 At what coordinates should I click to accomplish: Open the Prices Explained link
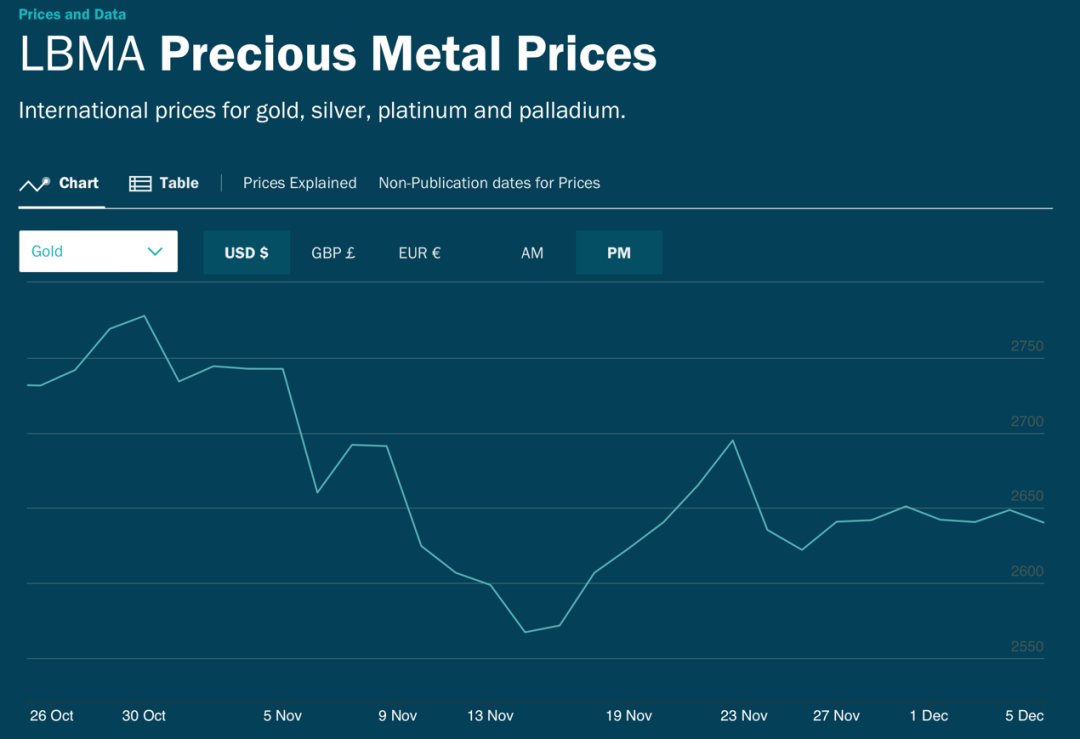tap(300, 183)
